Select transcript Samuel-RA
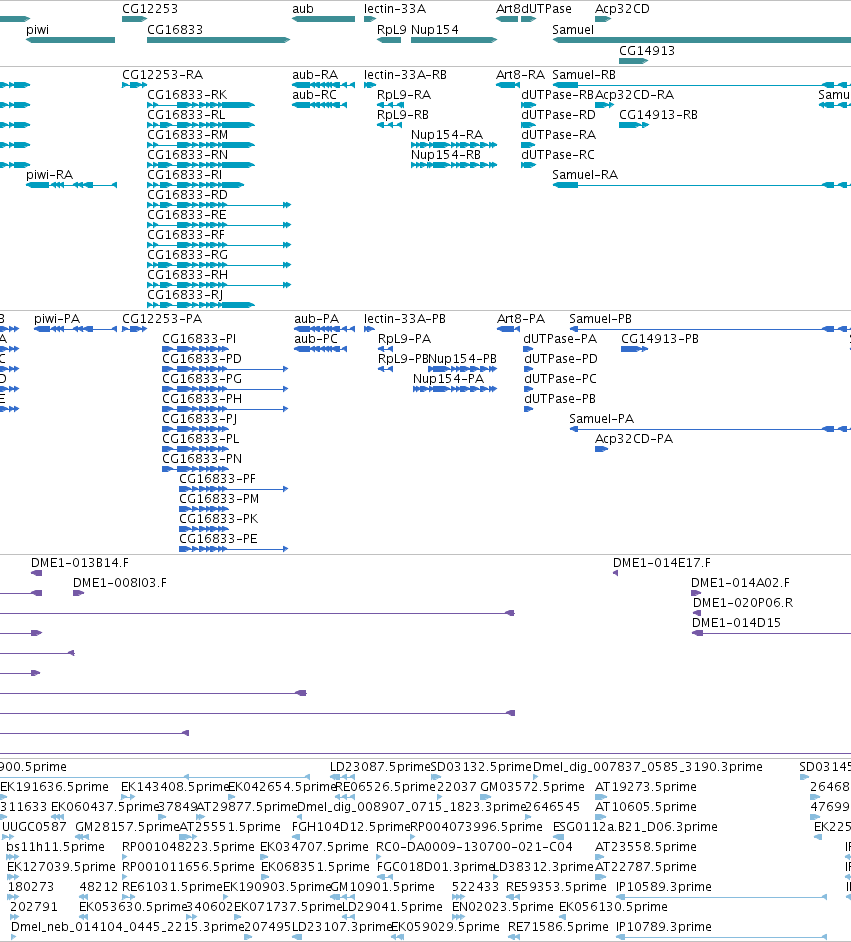Screen dimensions: 851x942 tap(585, 175)
